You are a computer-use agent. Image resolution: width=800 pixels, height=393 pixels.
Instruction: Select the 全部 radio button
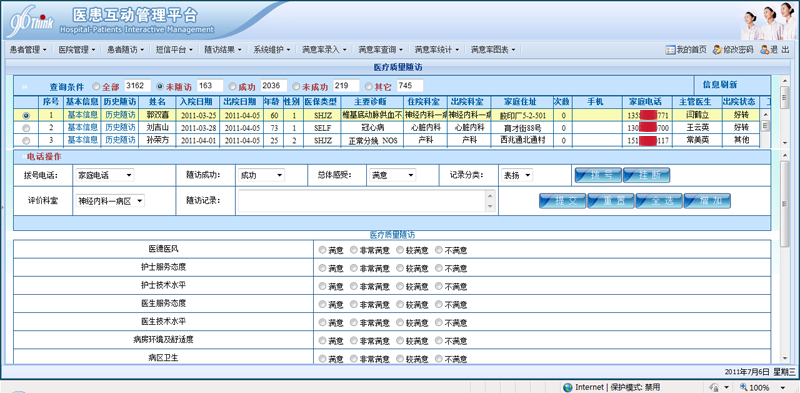click(96, 86)
